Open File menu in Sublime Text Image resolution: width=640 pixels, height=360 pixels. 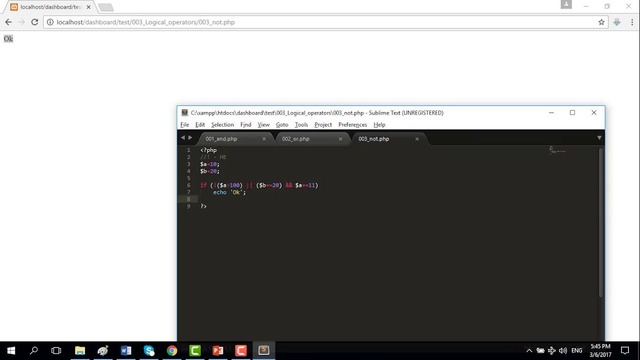click(184, 124)
